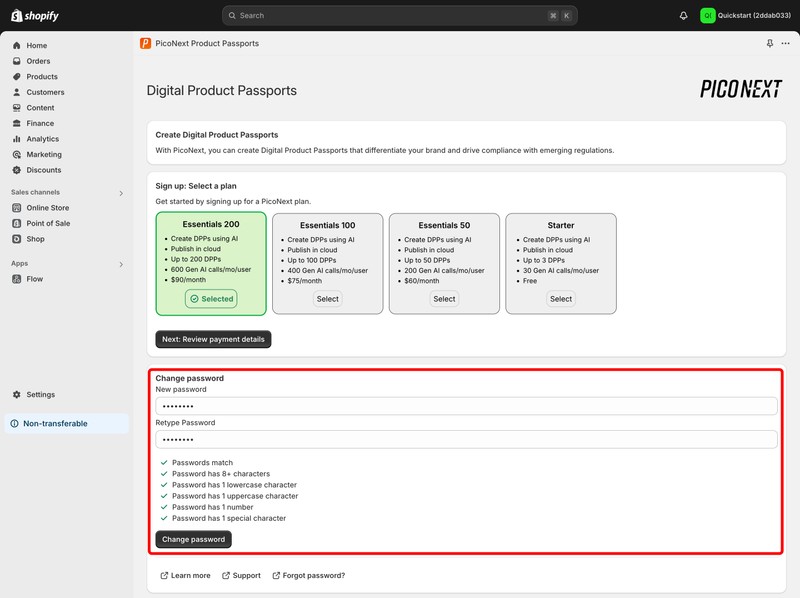Choose the Starter free plan
Image resolution: width=800 pixels, height=598 pixels.
pos(561,299)
